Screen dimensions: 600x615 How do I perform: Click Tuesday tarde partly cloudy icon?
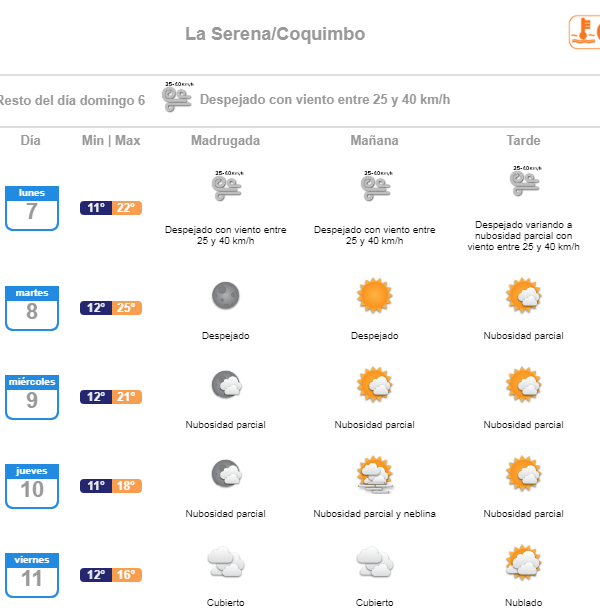tap(523, 296)
